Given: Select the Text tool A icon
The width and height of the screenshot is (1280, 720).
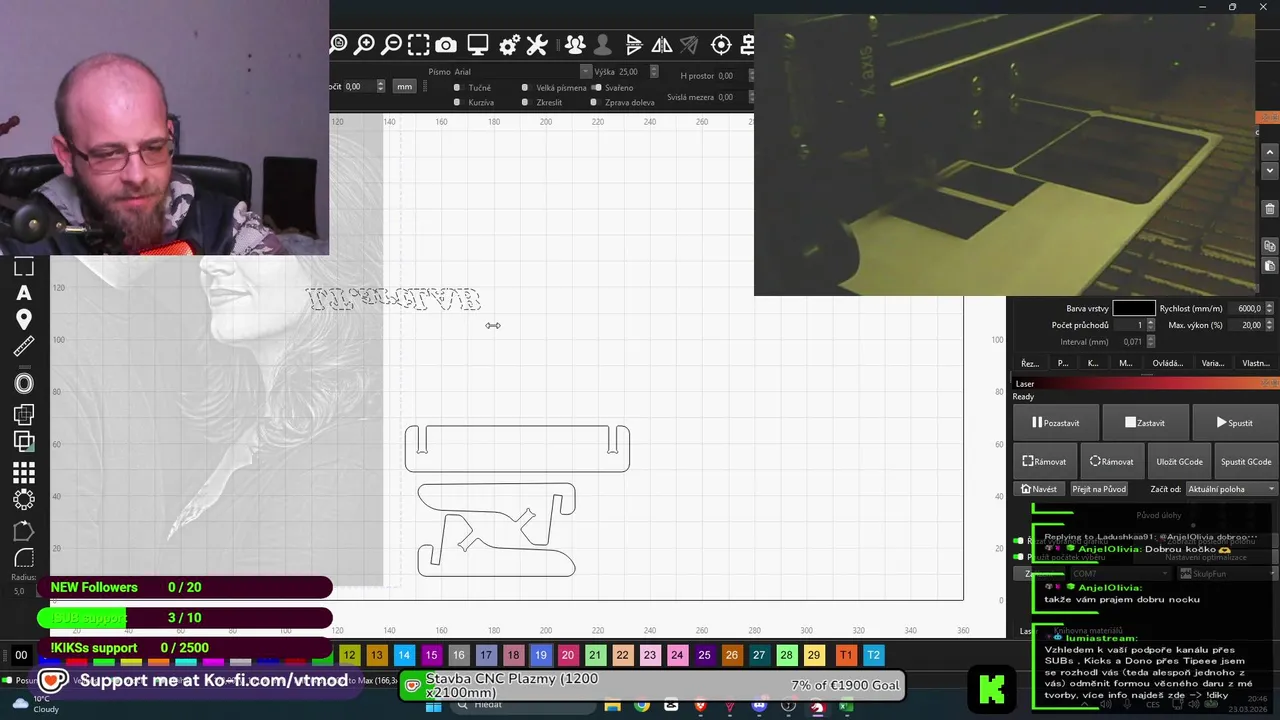Looking at the screenshot, I should click(x=24, y=293).
